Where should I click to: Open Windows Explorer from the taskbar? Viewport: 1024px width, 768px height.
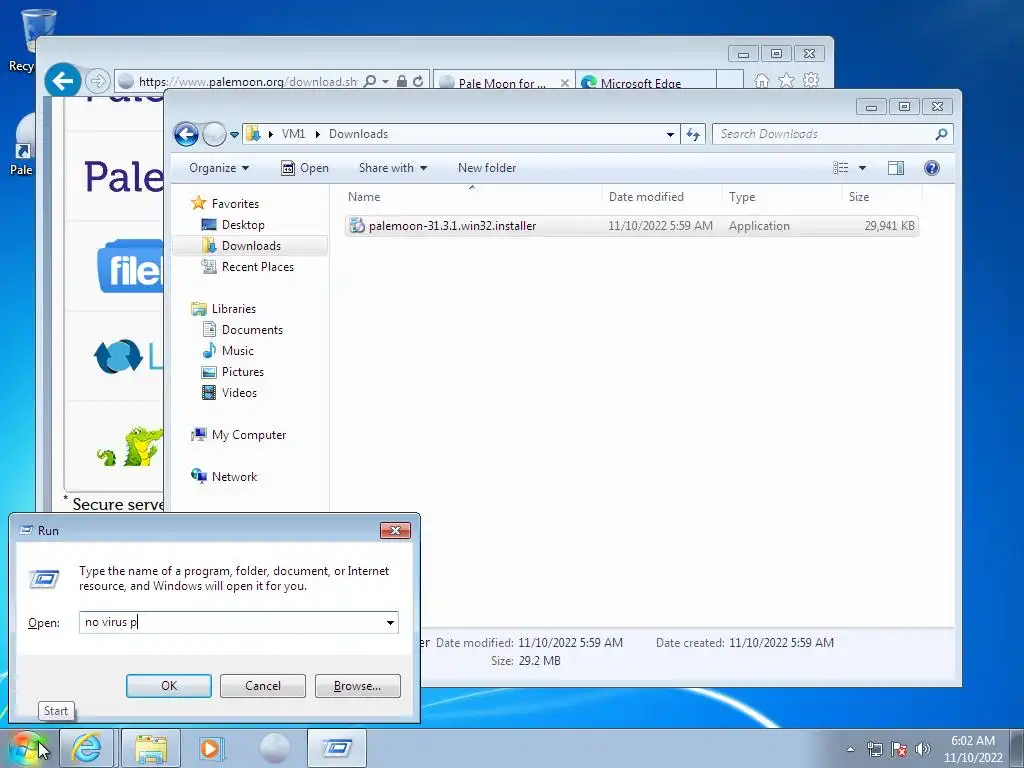[x=151, y=748]
